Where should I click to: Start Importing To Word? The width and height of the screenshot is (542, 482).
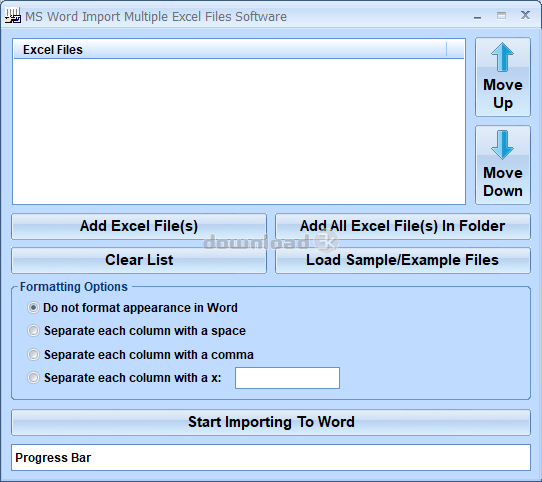pos(271,422)
